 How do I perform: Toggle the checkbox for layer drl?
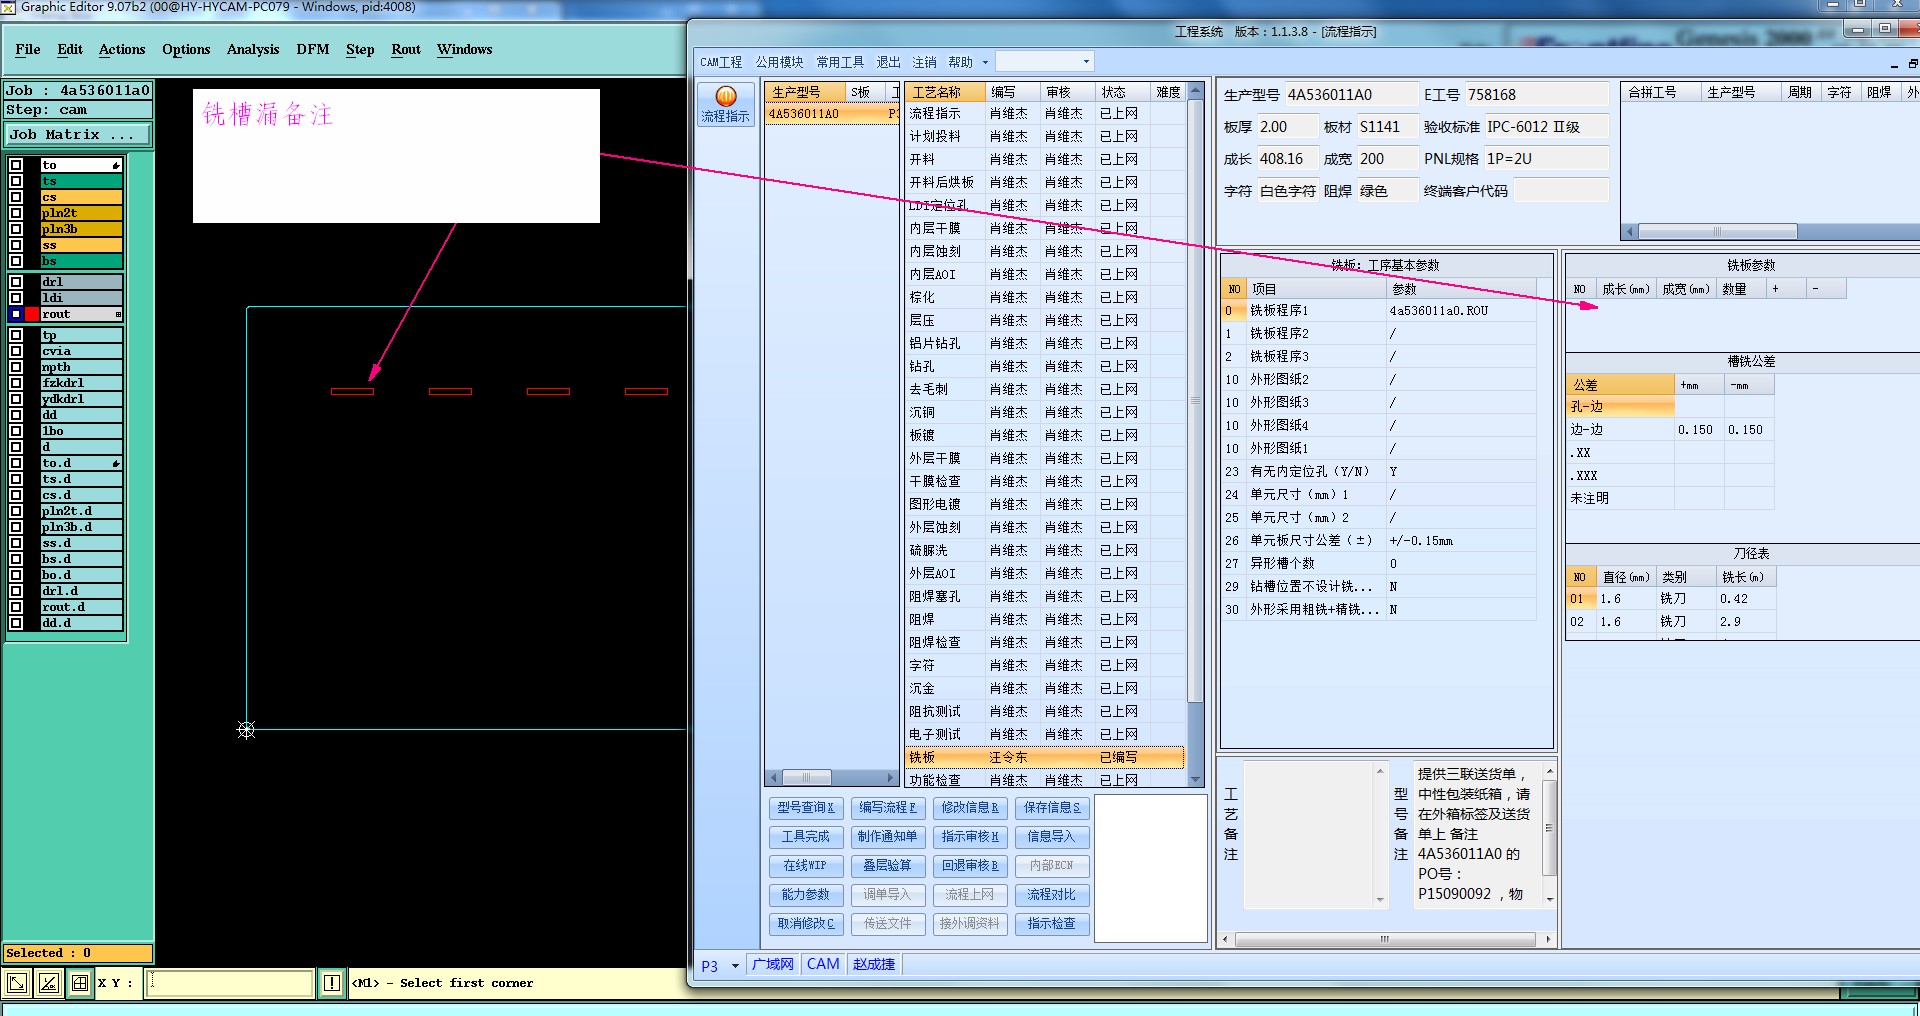pos(16,282)
